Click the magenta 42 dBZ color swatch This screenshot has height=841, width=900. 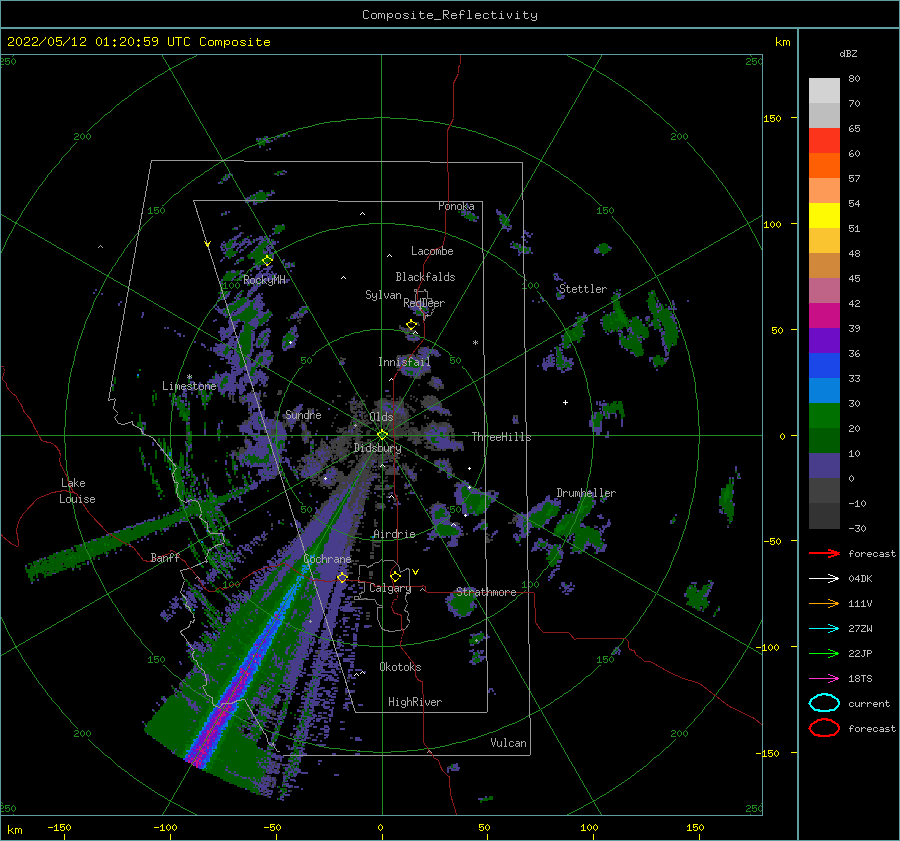824,315
